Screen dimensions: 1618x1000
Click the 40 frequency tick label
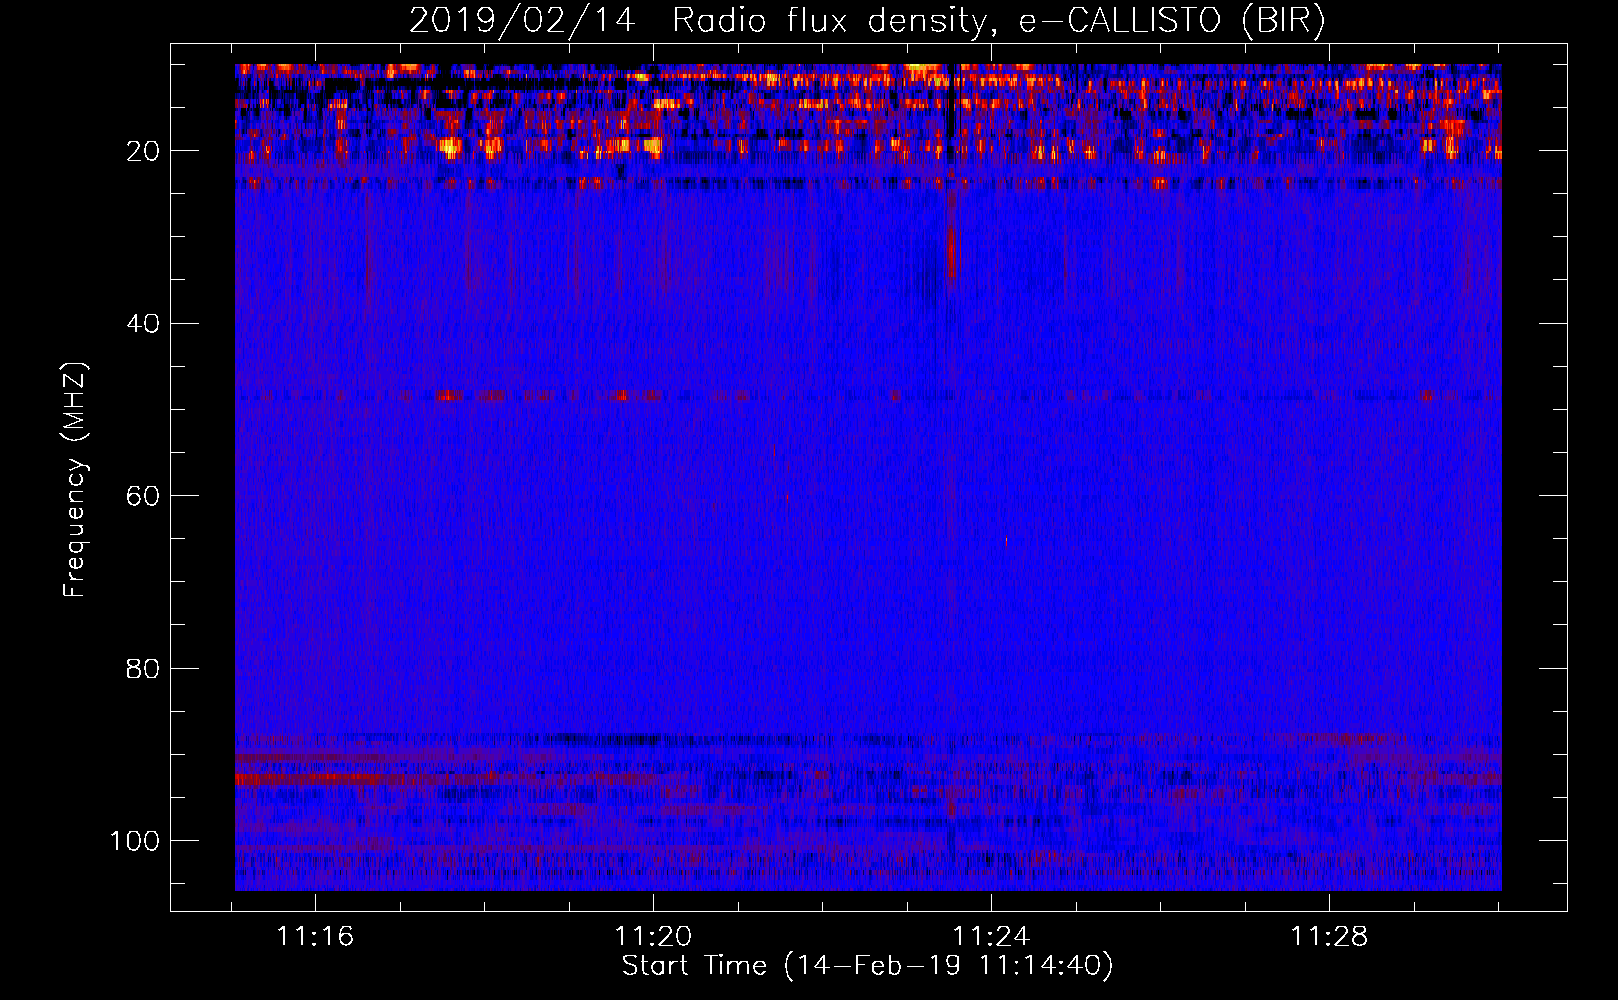click(x=144, y=324)
